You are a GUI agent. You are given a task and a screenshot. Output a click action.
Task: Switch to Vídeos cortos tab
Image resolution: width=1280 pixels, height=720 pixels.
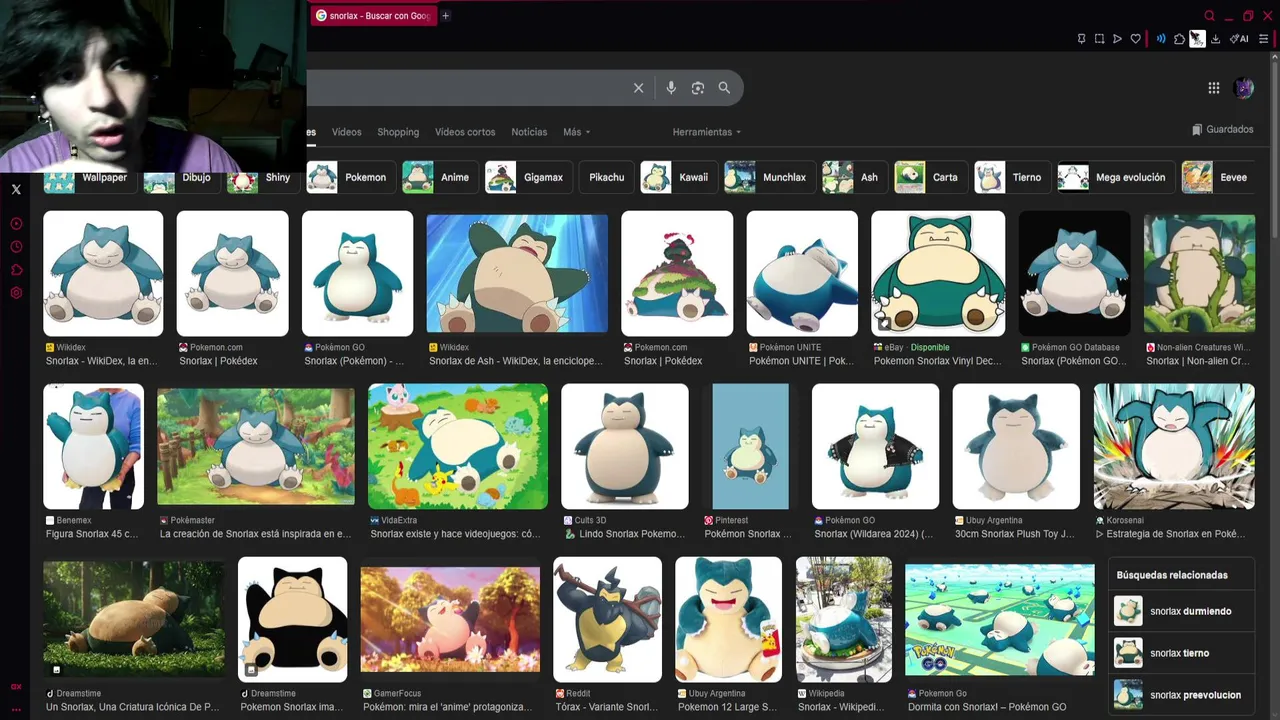click(x=465, y=132)
